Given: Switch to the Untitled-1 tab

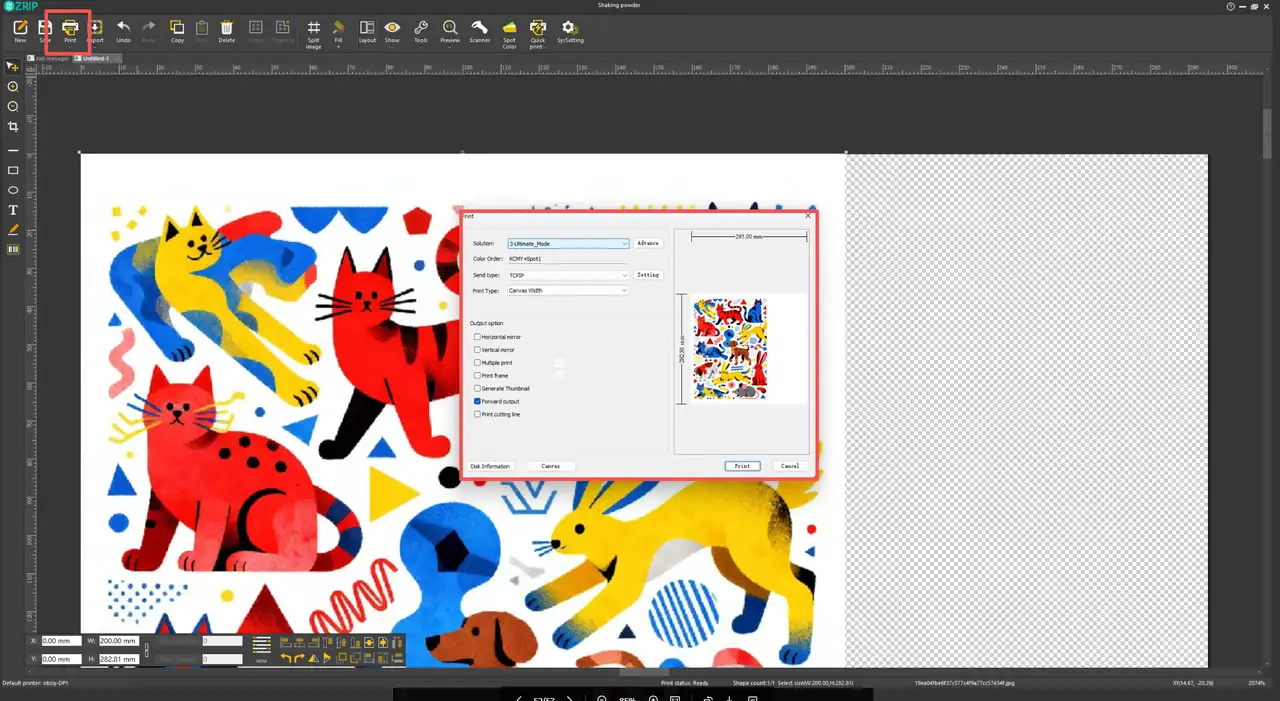Looking at the screenshot, I should [x=96, y=58].
